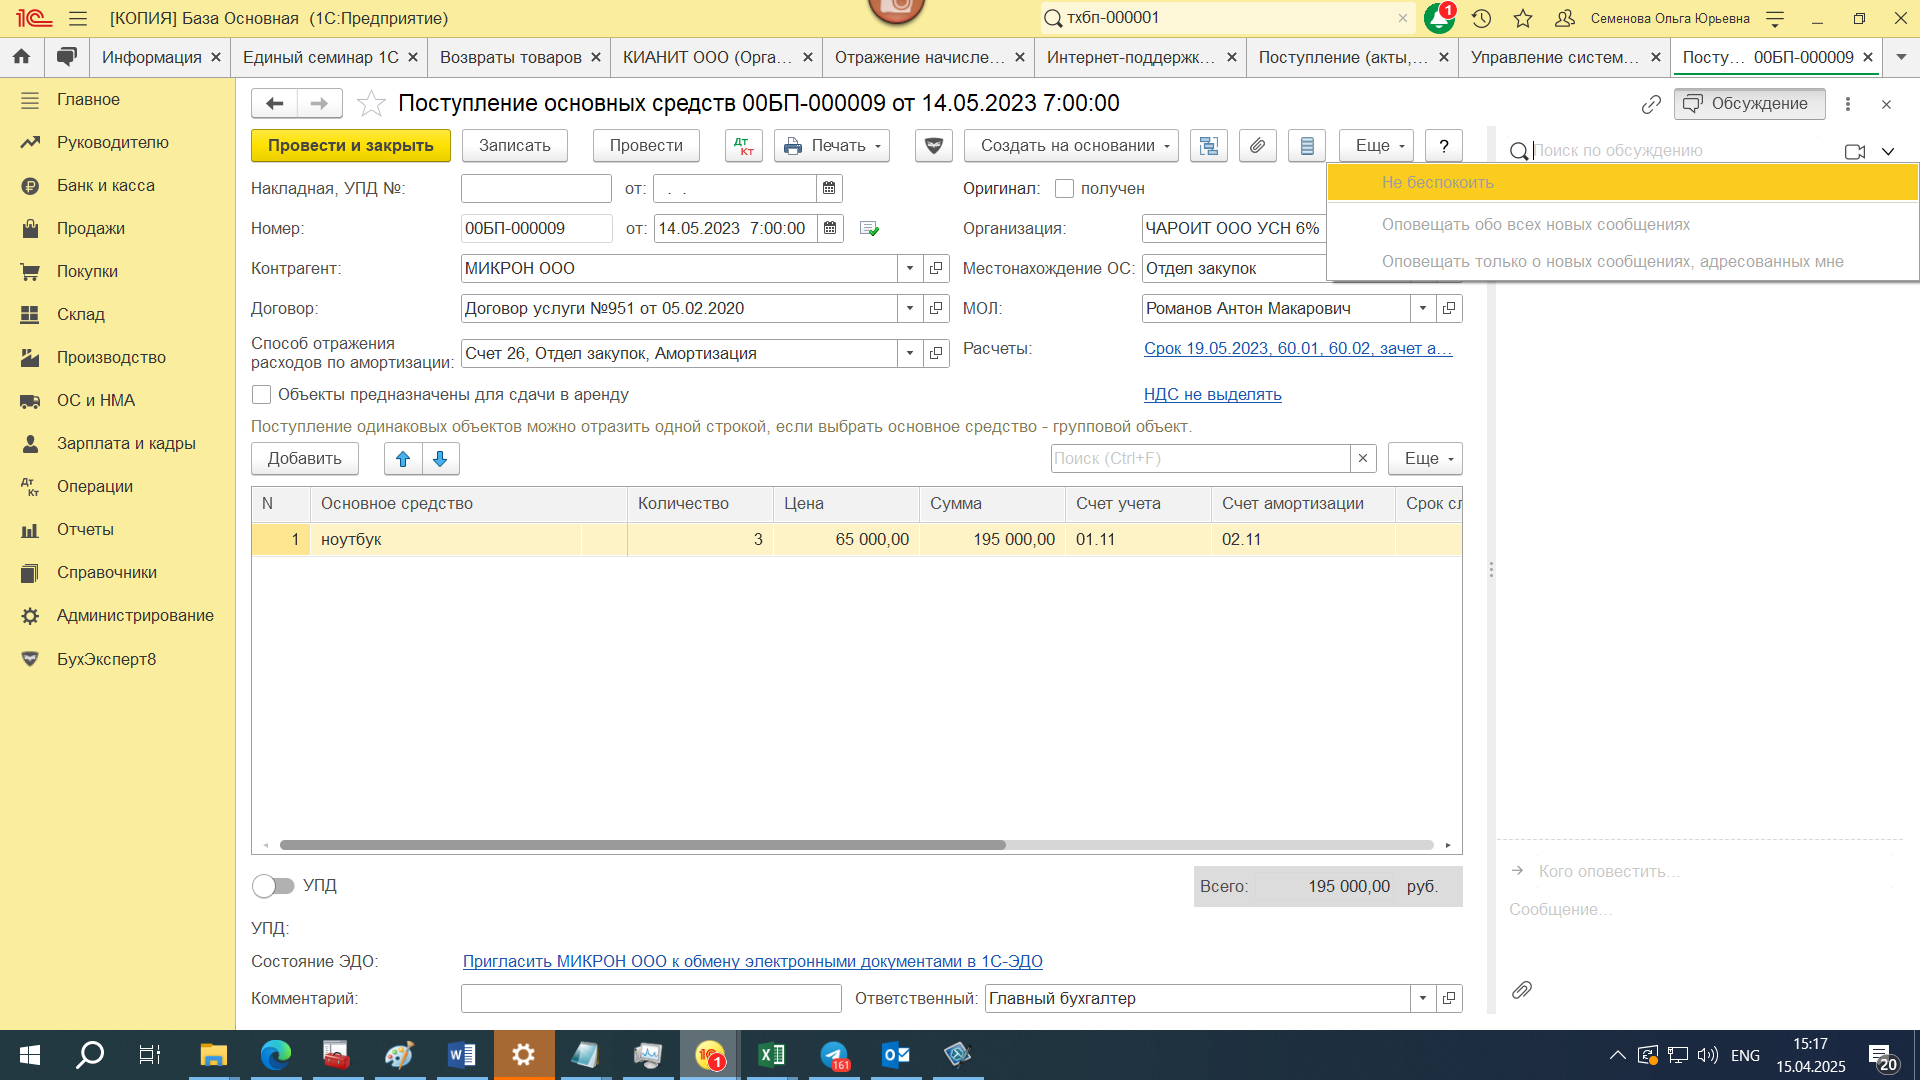Open Excel from Windows taskbar
This screenshot has width=1920, height=1080.
(x=772, y=1055)
